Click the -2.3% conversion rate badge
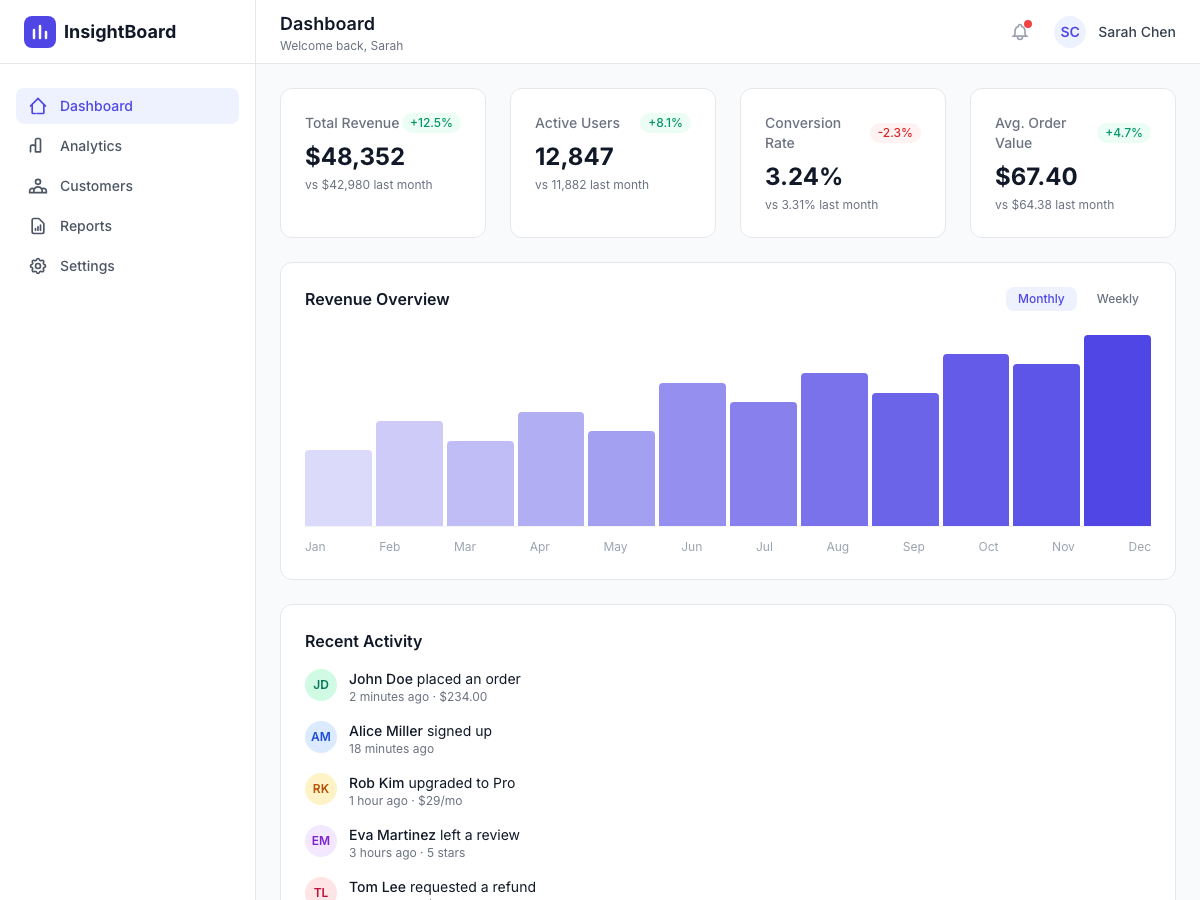 click(895, 133)
